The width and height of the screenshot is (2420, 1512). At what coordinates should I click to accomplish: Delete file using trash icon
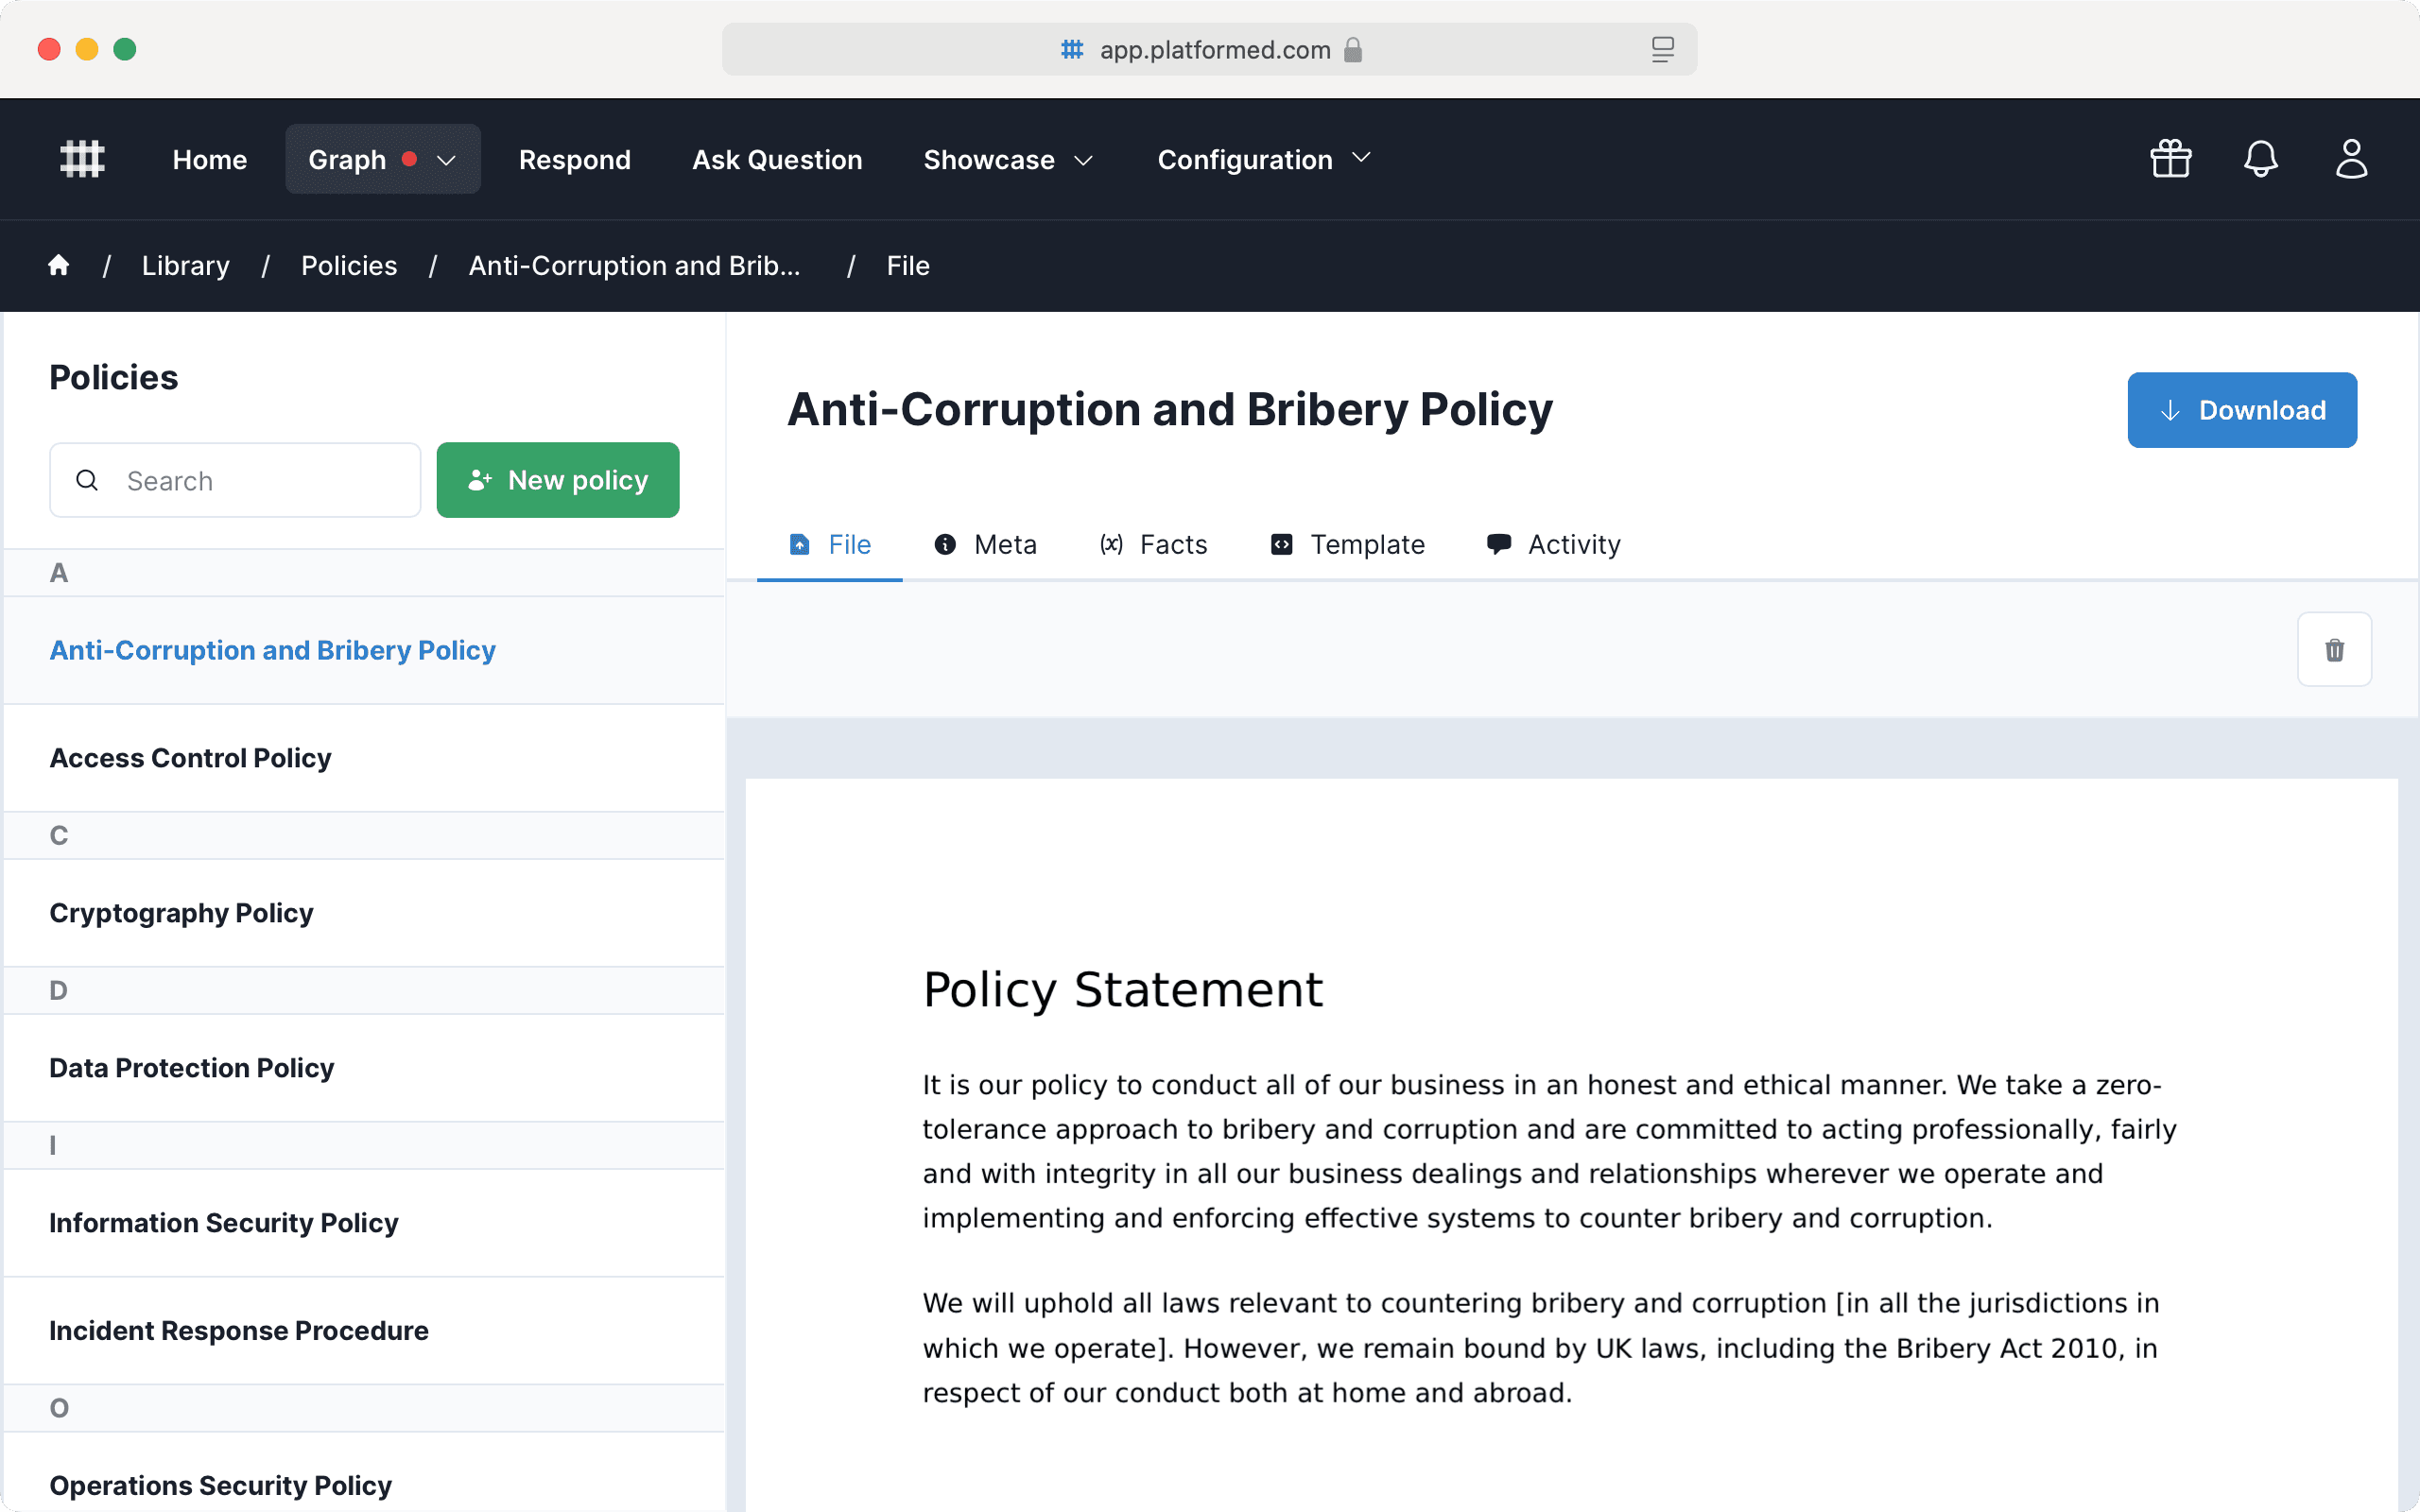2334,650
